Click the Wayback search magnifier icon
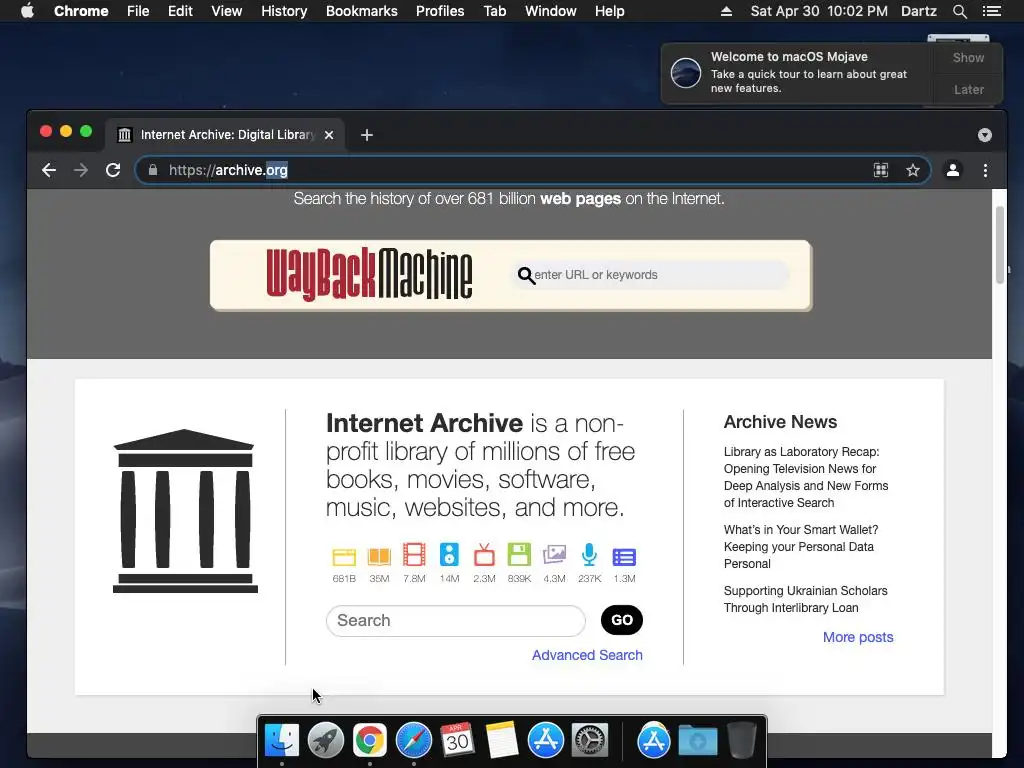 526,276
